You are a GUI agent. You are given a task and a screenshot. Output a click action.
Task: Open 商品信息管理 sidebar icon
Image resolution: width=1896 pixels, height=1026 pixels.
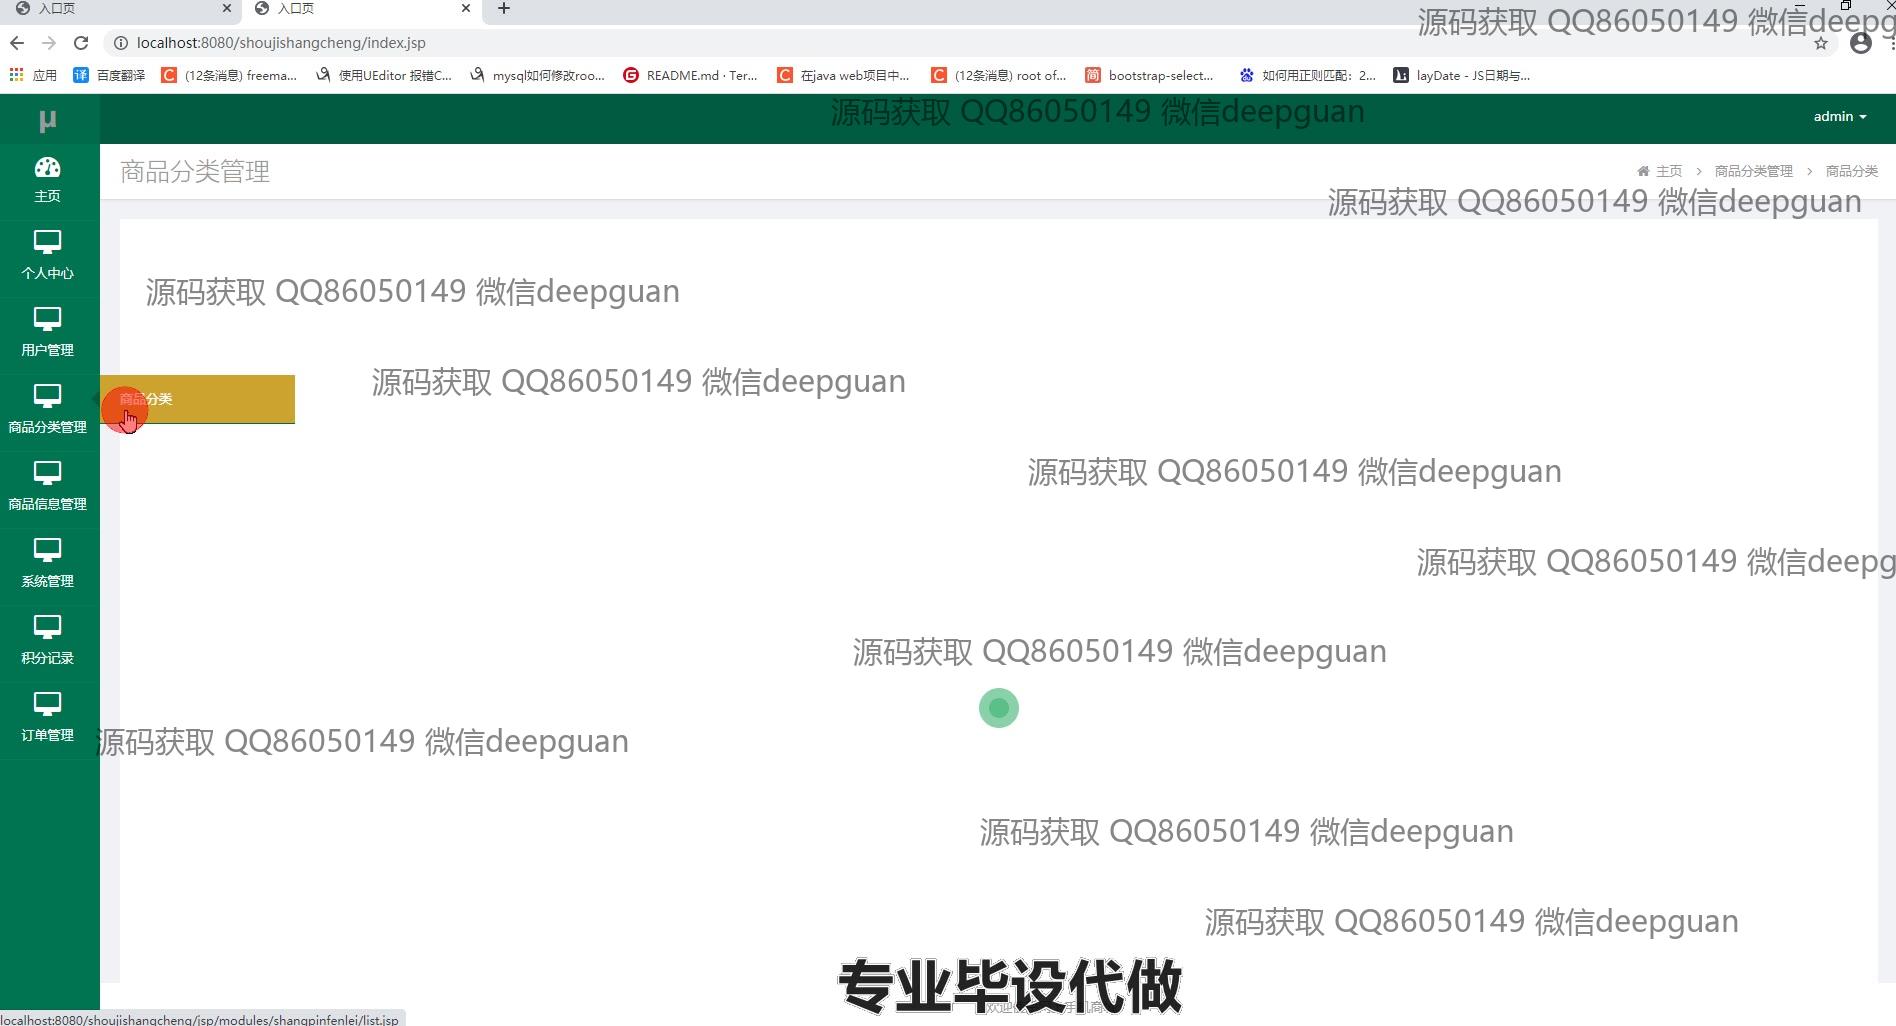pyautogui.click(x=47, y=473)
